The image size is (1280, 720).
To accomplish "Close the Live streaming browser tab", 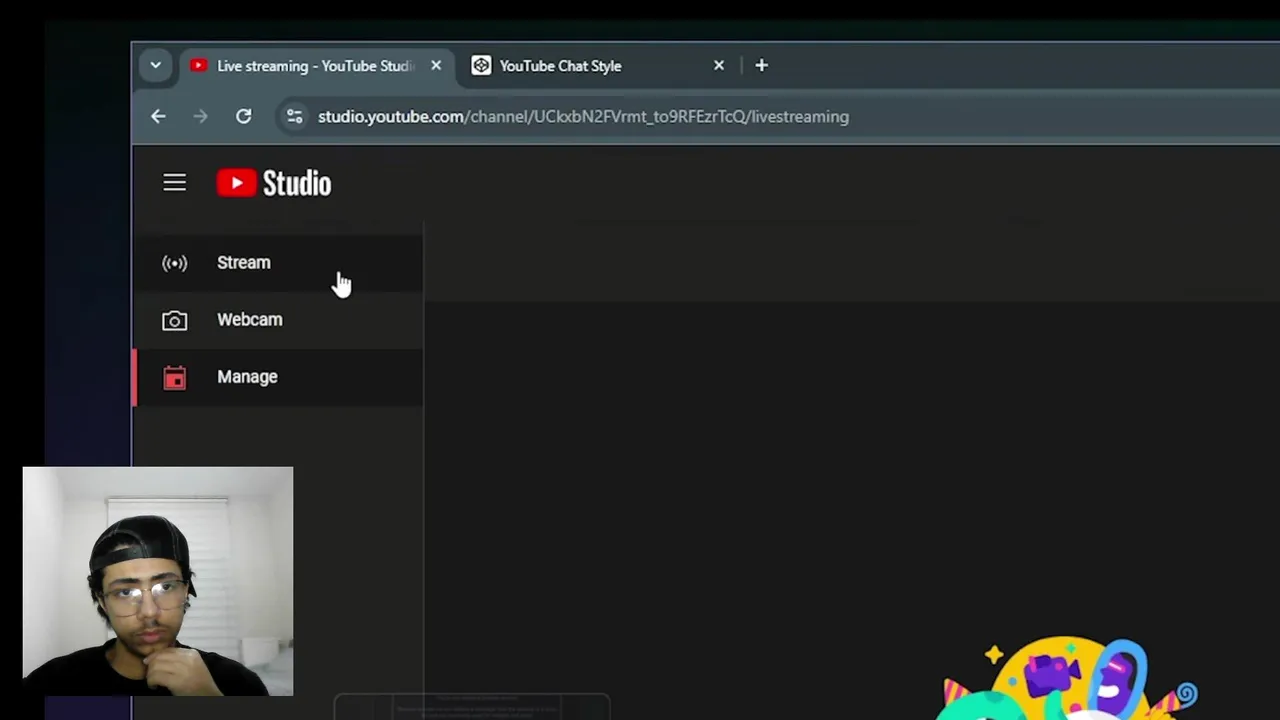I will pos(436,66).
